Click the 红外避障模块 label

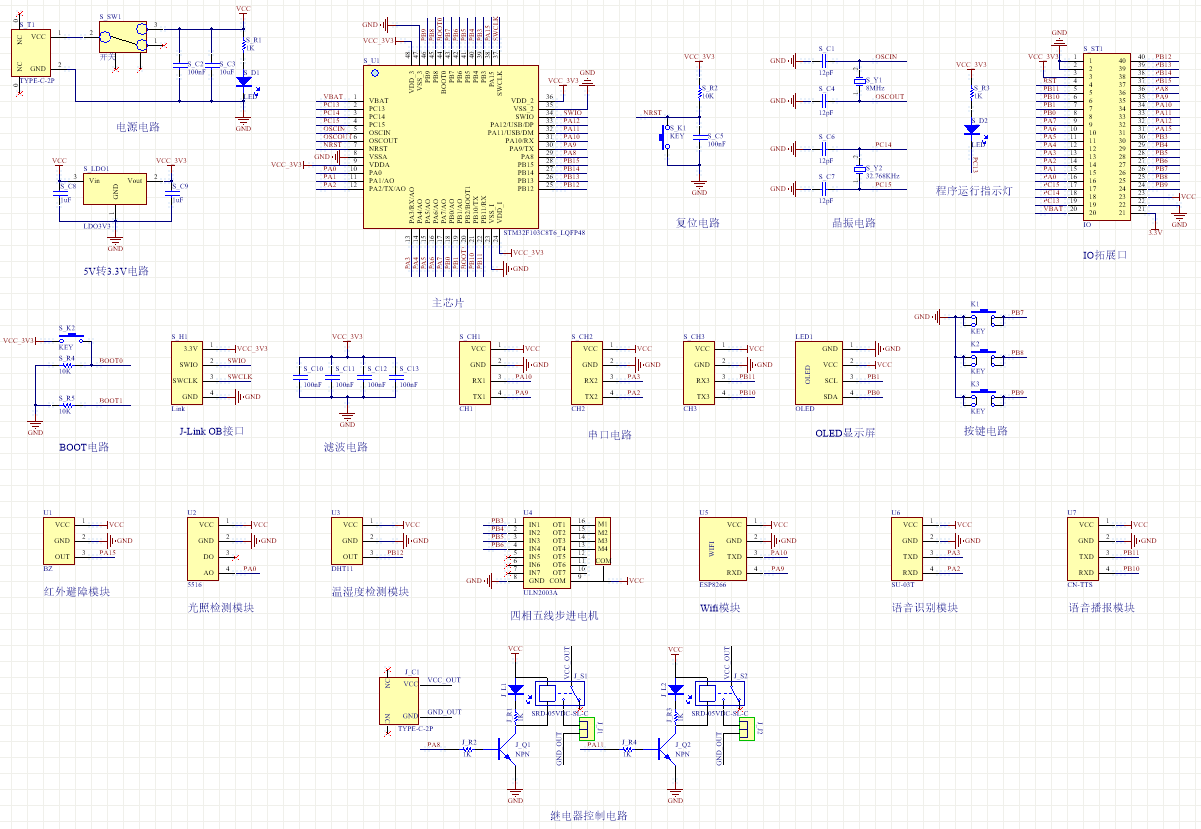[77, 591]
